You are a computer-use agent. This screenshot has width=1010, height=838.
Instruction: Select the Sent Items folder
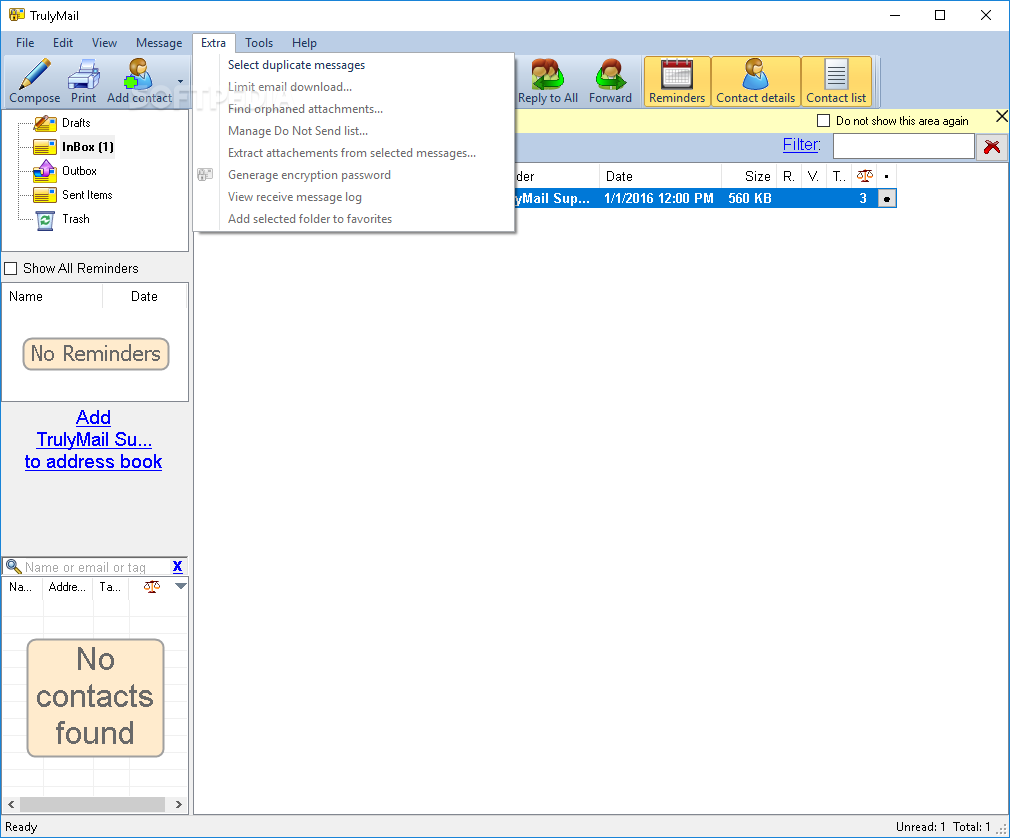[87, 195]
